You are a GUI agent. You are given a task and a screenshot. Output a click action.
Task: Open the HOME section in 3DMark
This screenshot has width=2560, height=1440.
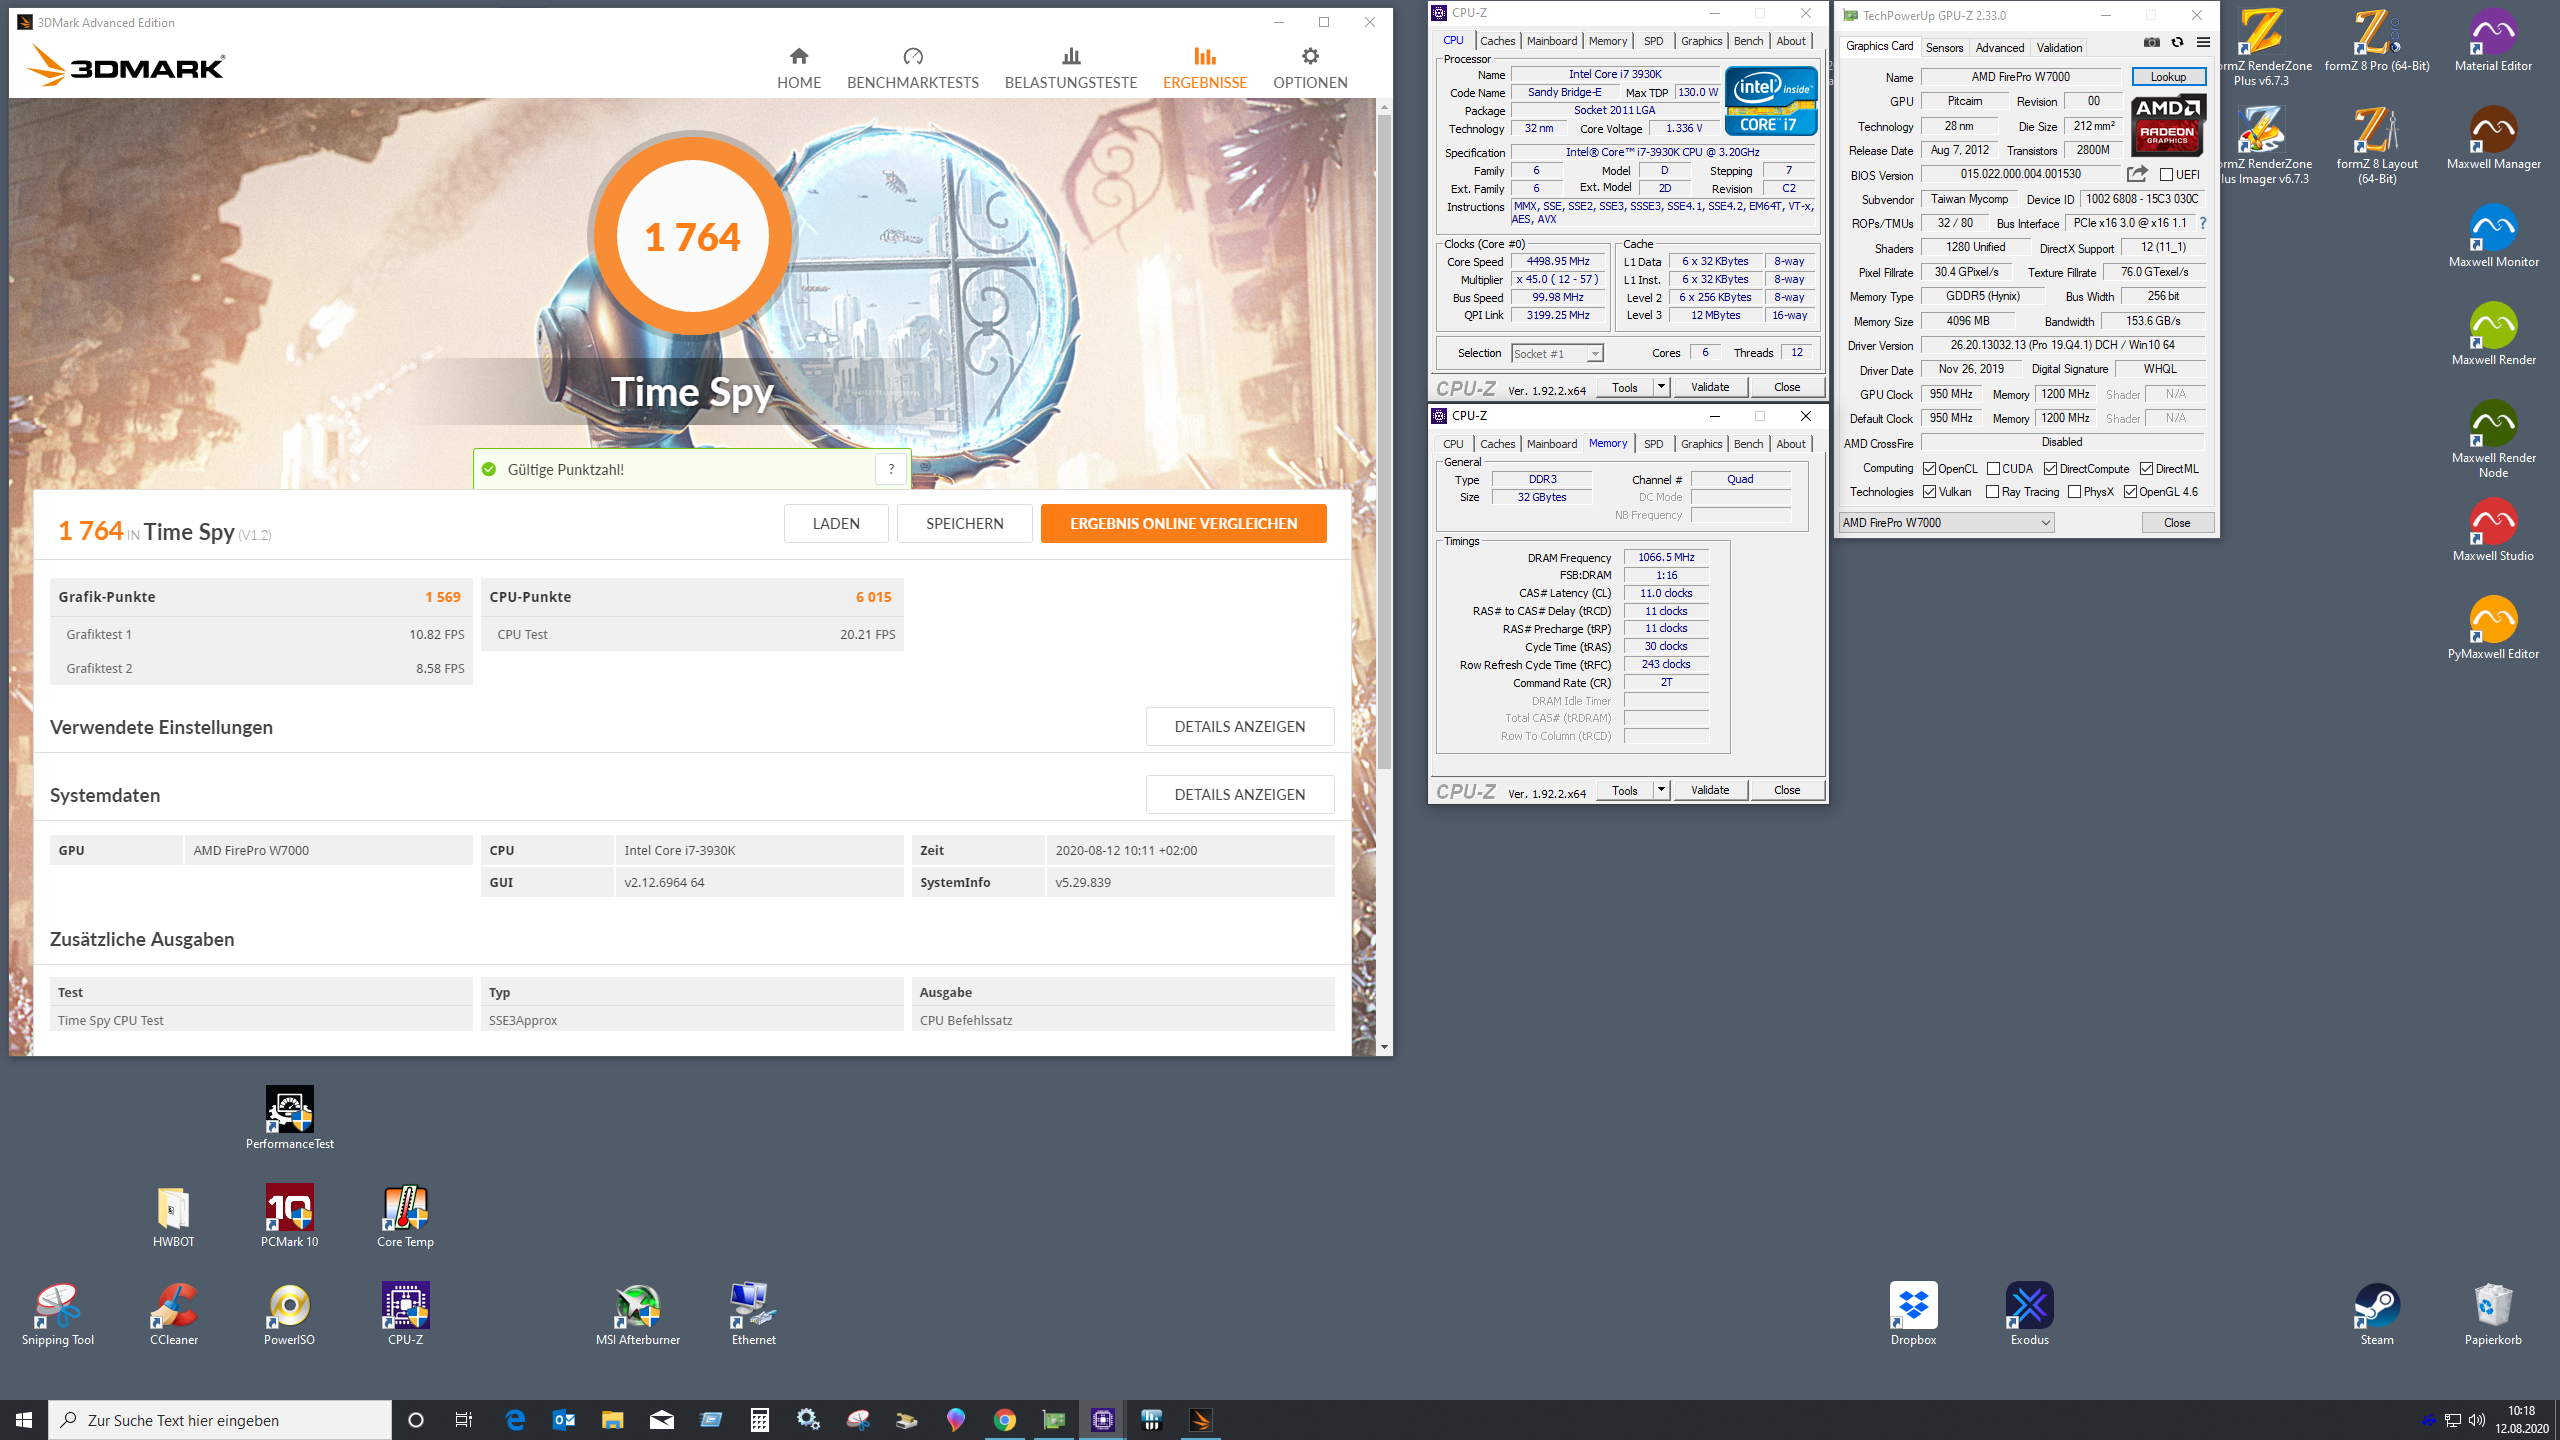(799, 68)
